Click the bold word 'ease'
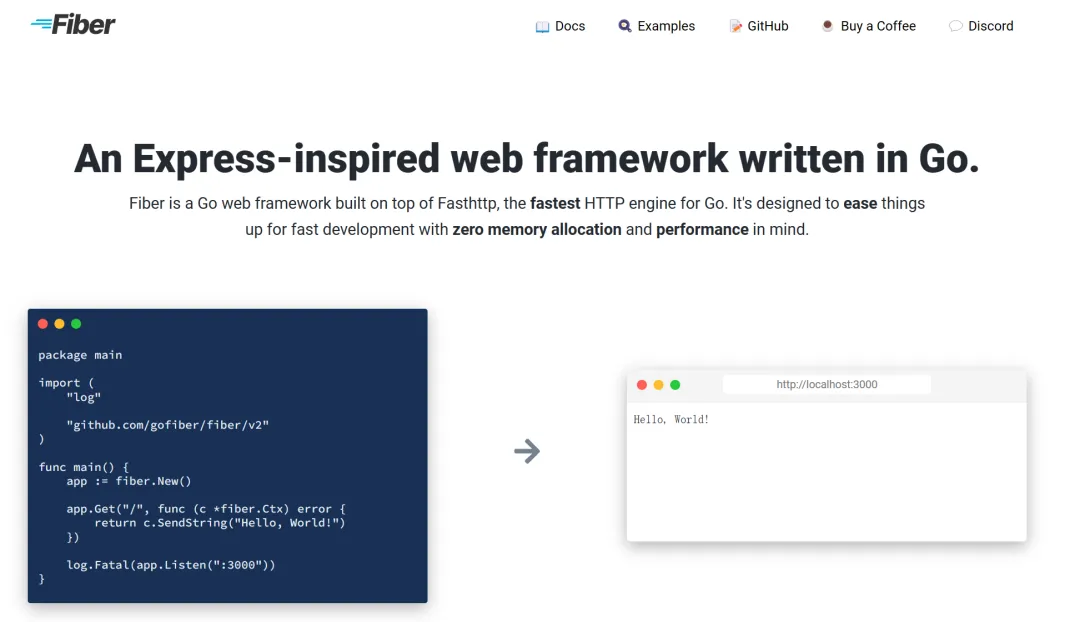The image size is (1080, 622). [860, 203]
